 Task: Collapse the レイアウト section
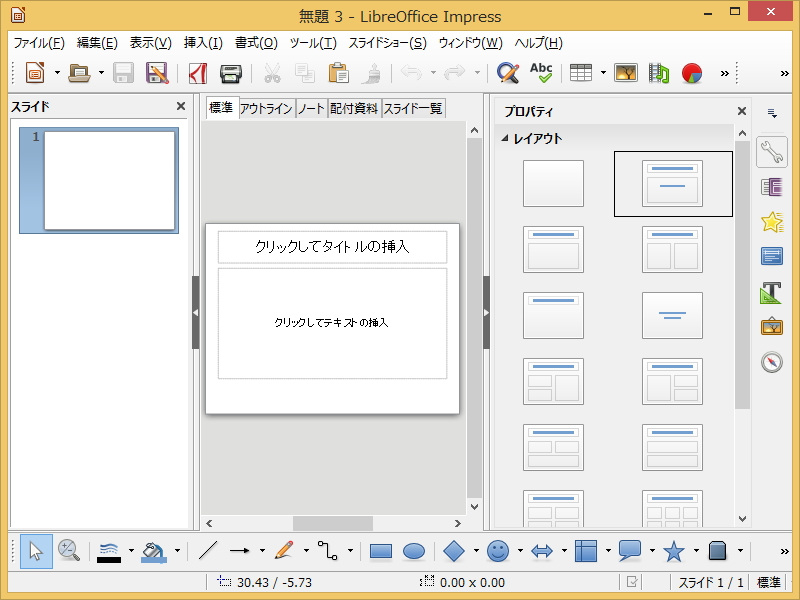pyautogui.click(x=505, y=138)
